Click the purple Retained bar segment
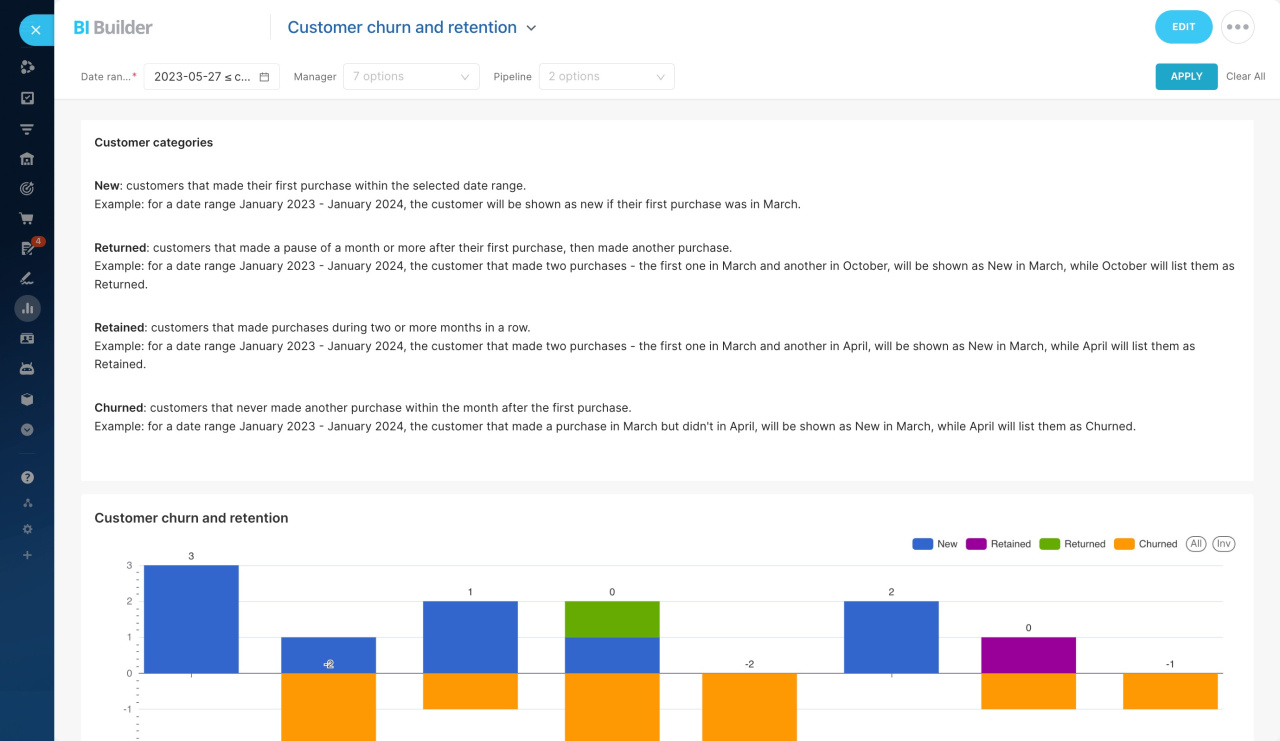The width and height of the screenshot is (1280, 741). [1028, 655]
